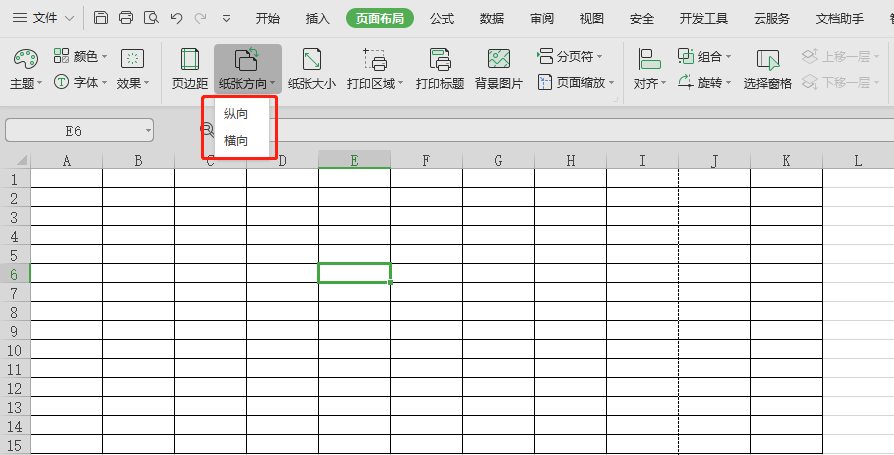Open the 打印区域 (Print Area) button
894x455 pixels.
point(375,69)
